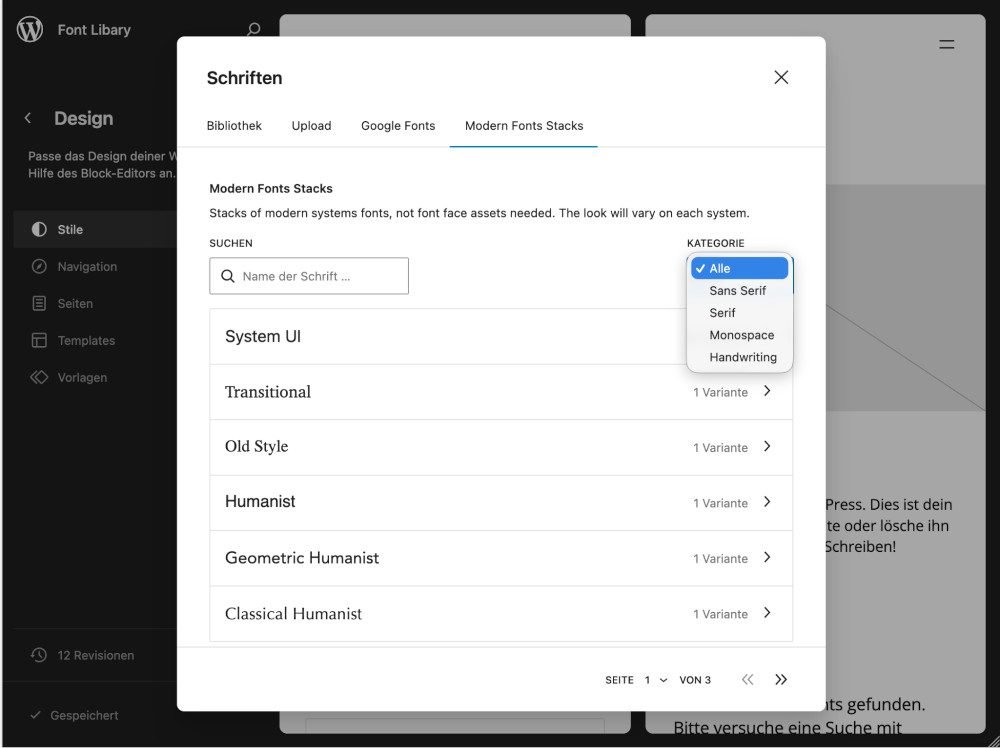Viewport: 1000px width, 748px height.
Task: Open Navigation in the sidebar
Action: 87,267
